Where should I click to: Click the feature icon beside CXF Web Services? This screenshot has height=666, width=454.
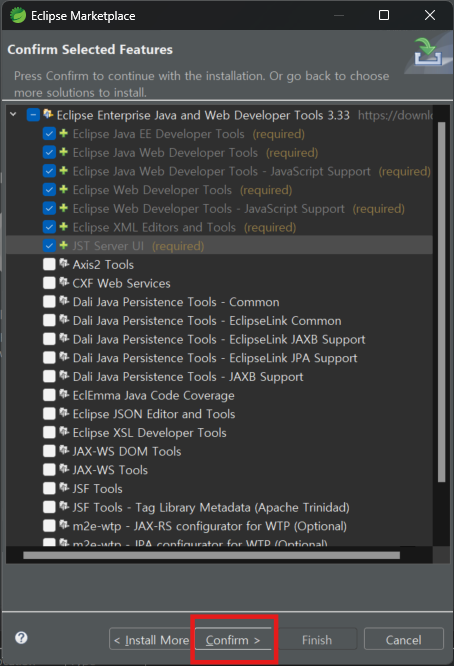coord(64,282)
